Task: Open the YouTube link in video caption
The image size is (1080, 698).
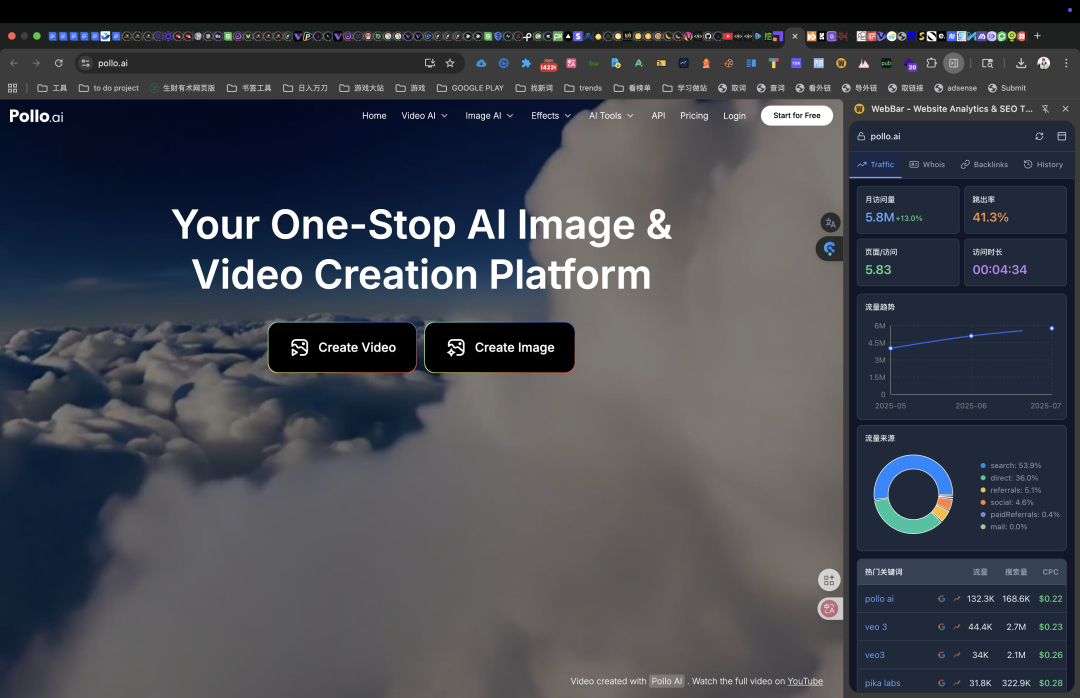Action: pos(805,681)
